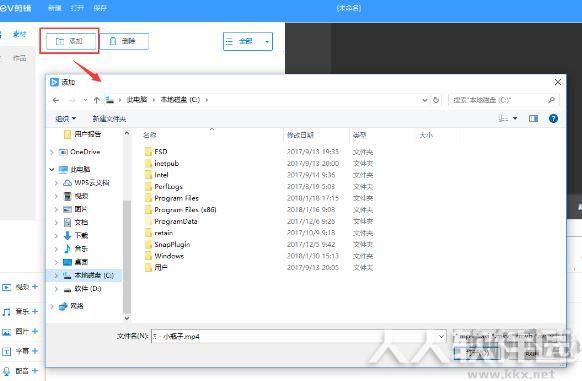Click 本地磁盘 (C:) in the address bar

(180, 100)
